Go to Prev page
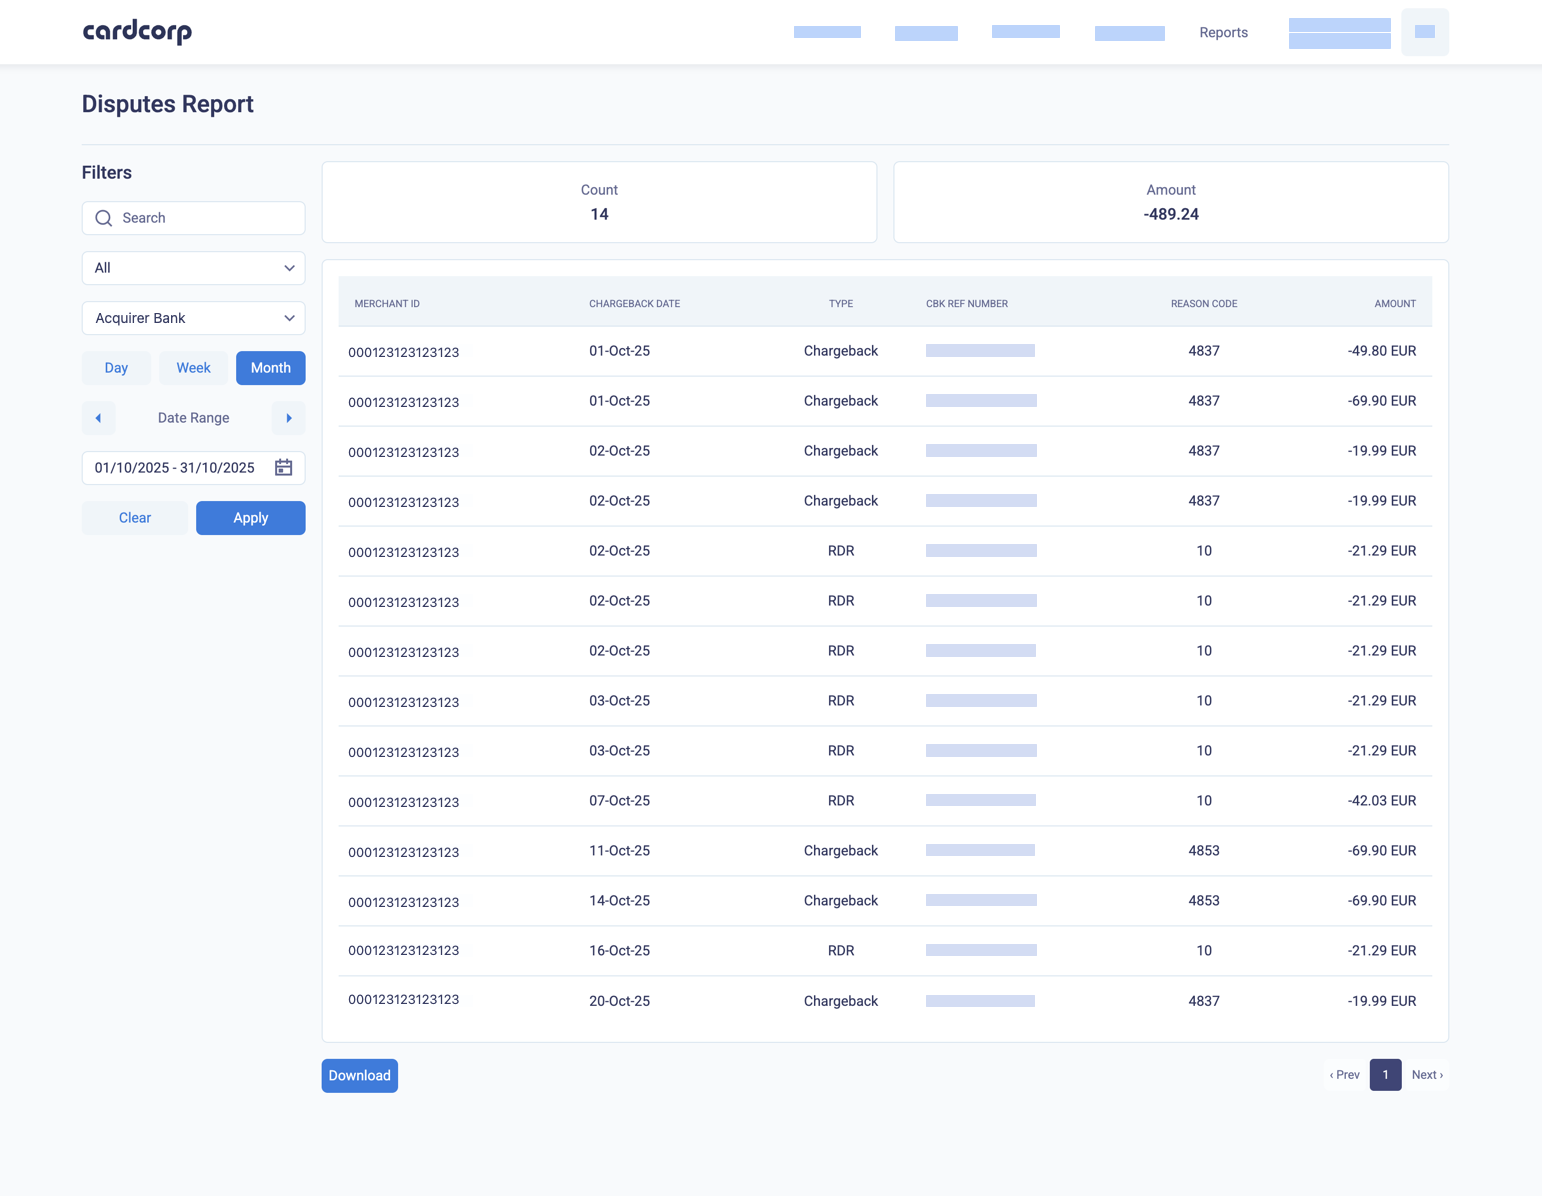 1345,1075
